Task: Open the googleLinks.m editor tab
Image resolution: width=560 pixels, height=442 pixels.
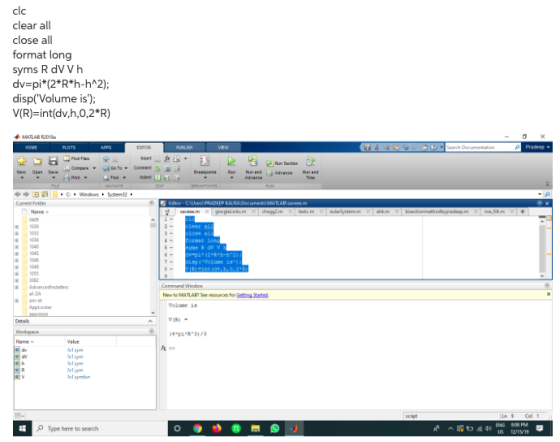Action: point(231,212)
